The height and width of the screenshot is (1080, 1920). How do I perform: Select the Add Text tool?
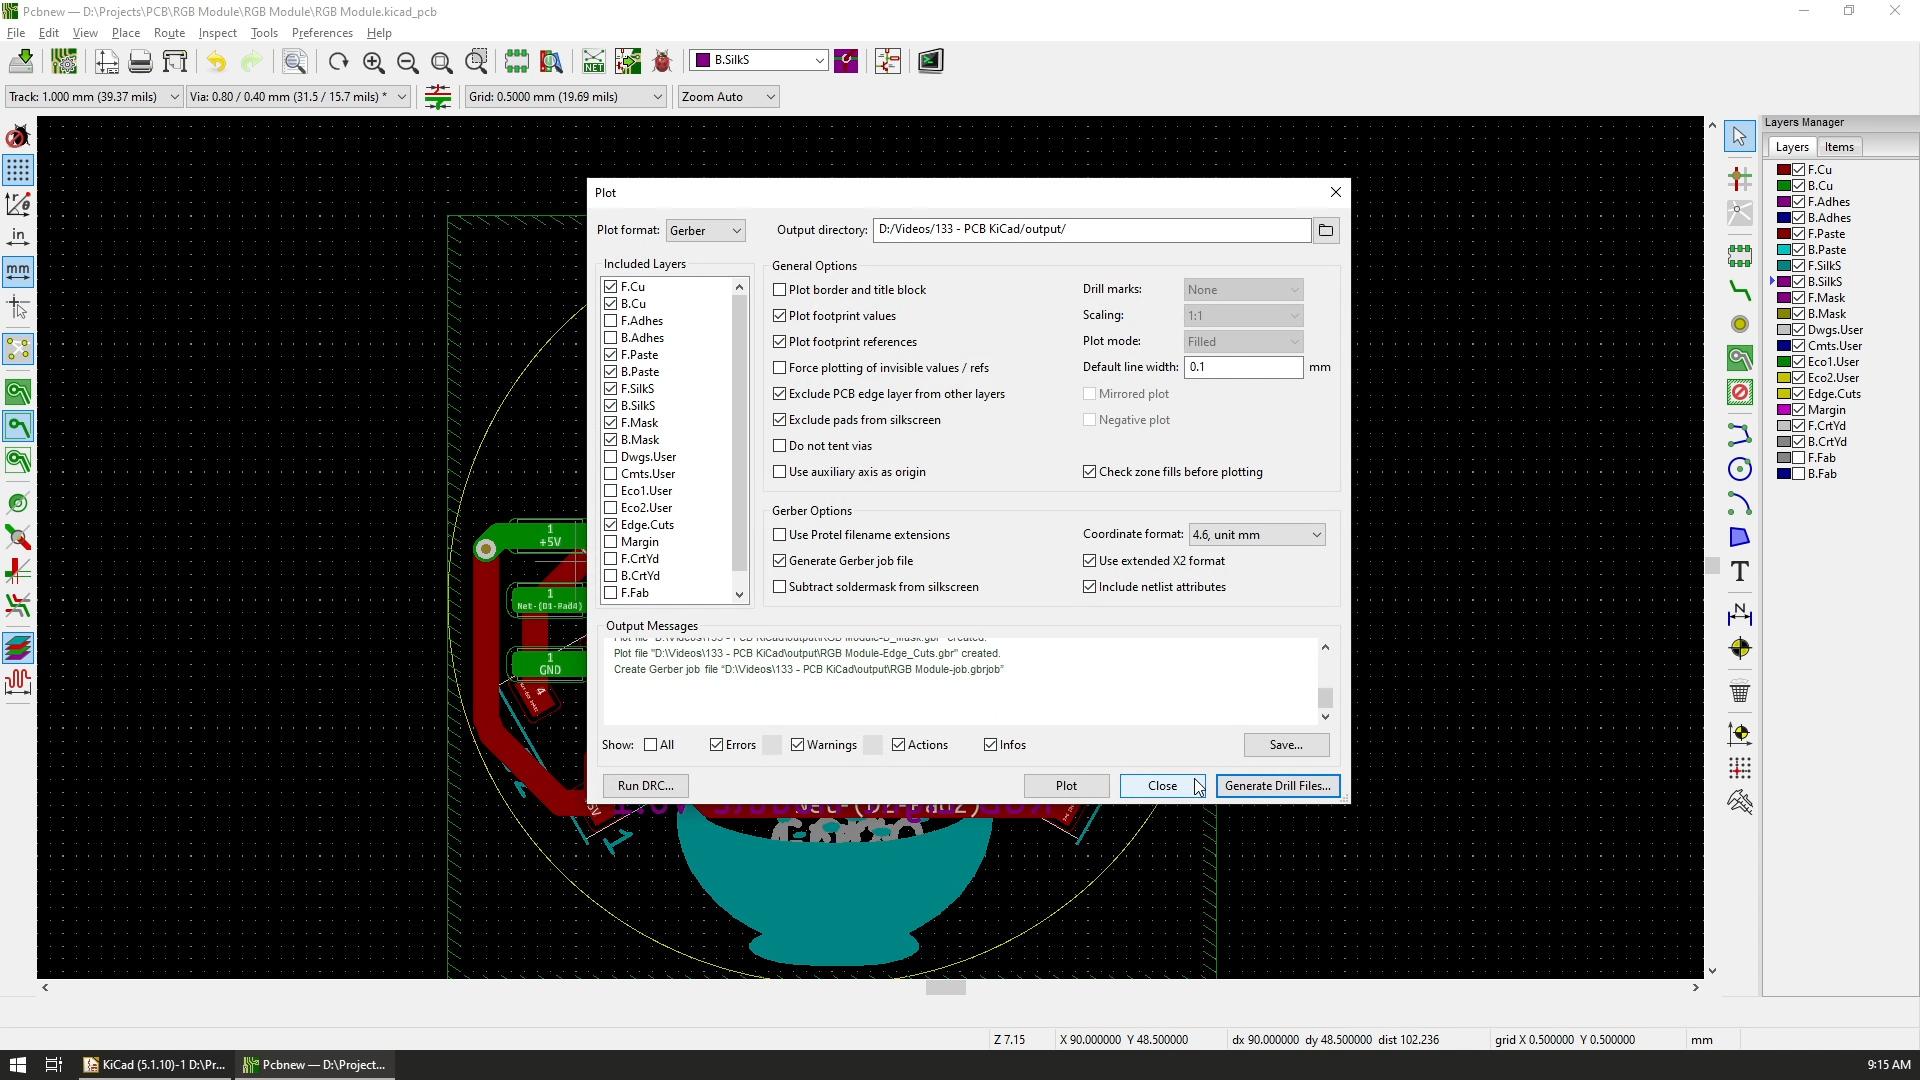tap(1740, 572)
